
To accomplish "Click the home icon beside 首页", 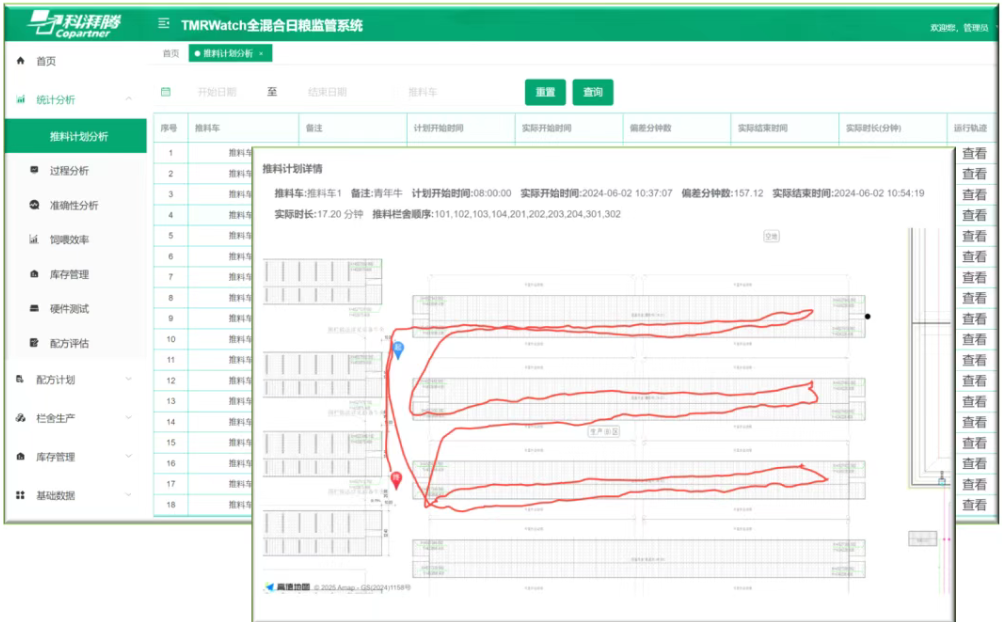I will (x=20, y=61).
